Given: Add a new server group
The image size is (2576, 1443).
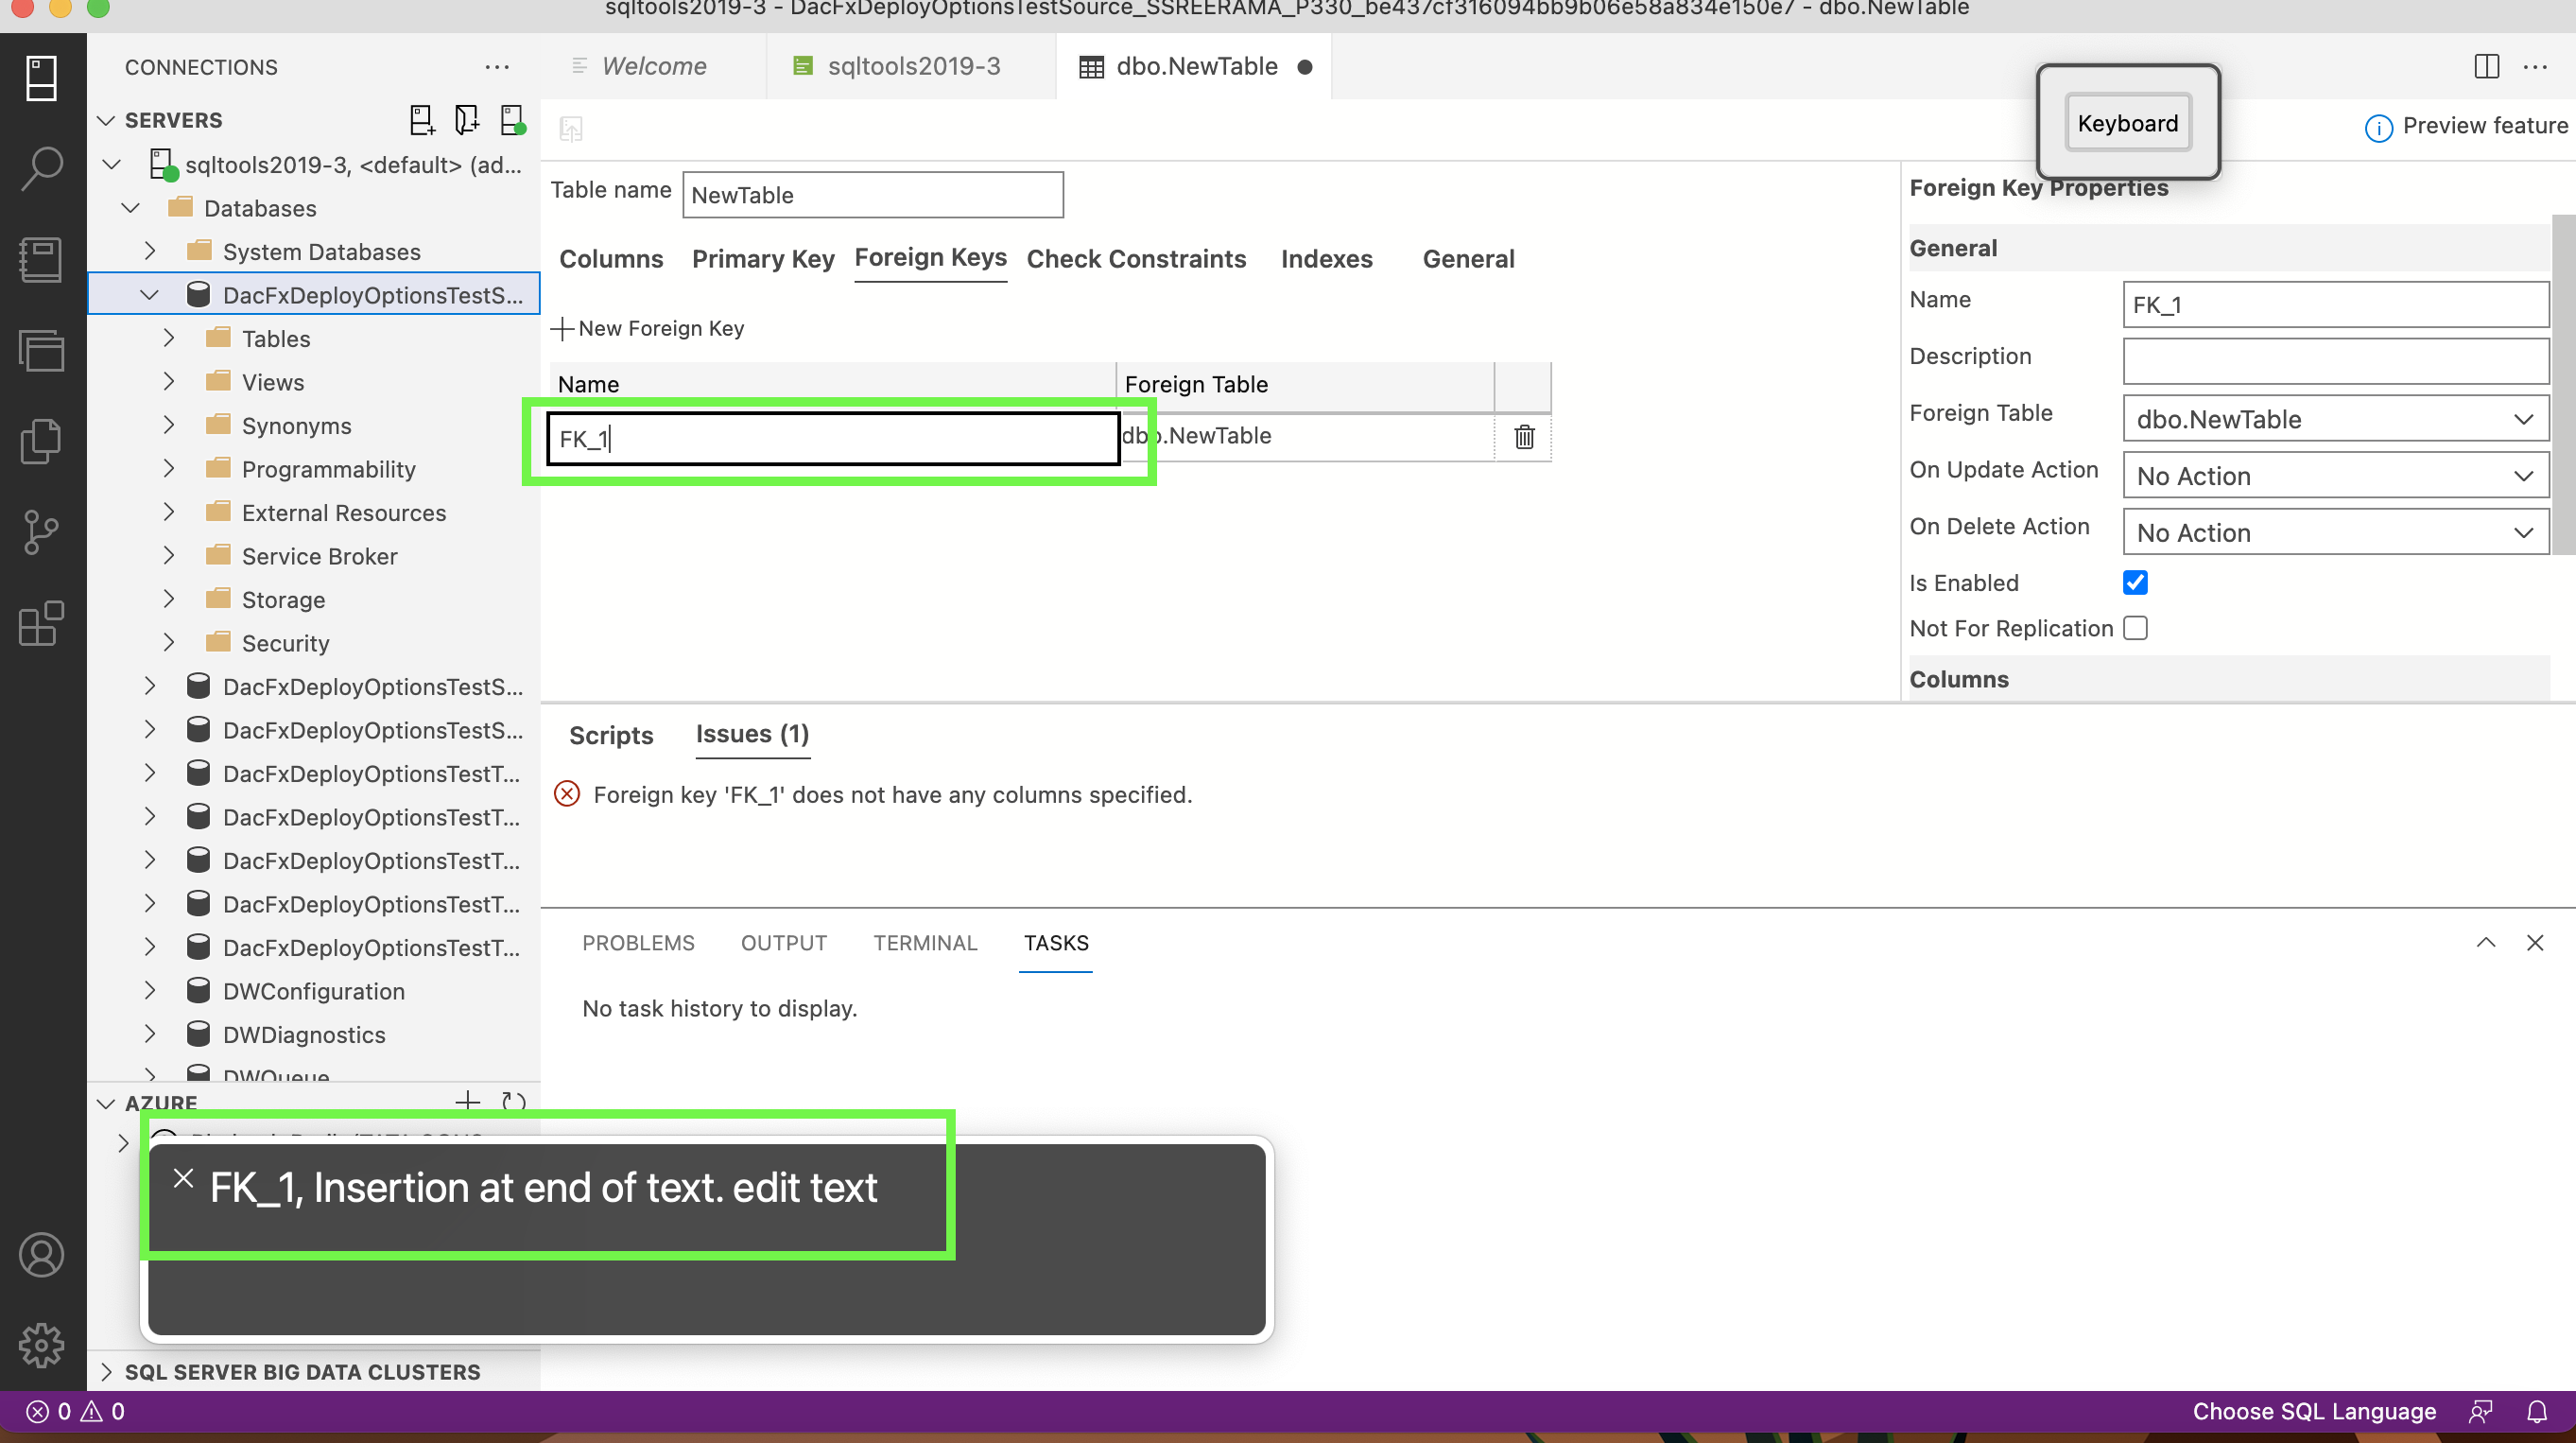Looking at the screenshot, I should (466, 120).
